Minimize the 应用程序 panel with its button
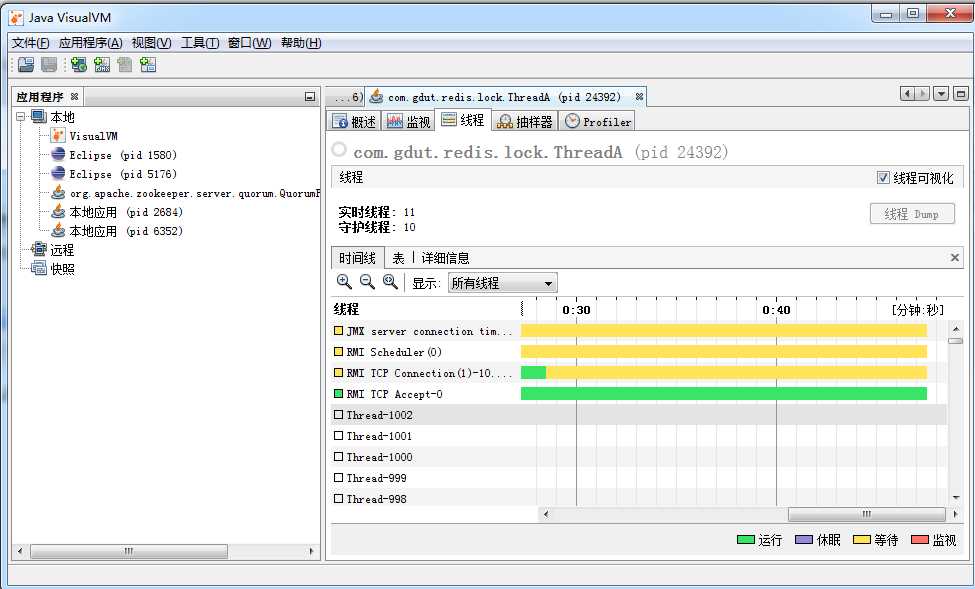The height and width of the screenshot is (589, 975). click(310, 96)
